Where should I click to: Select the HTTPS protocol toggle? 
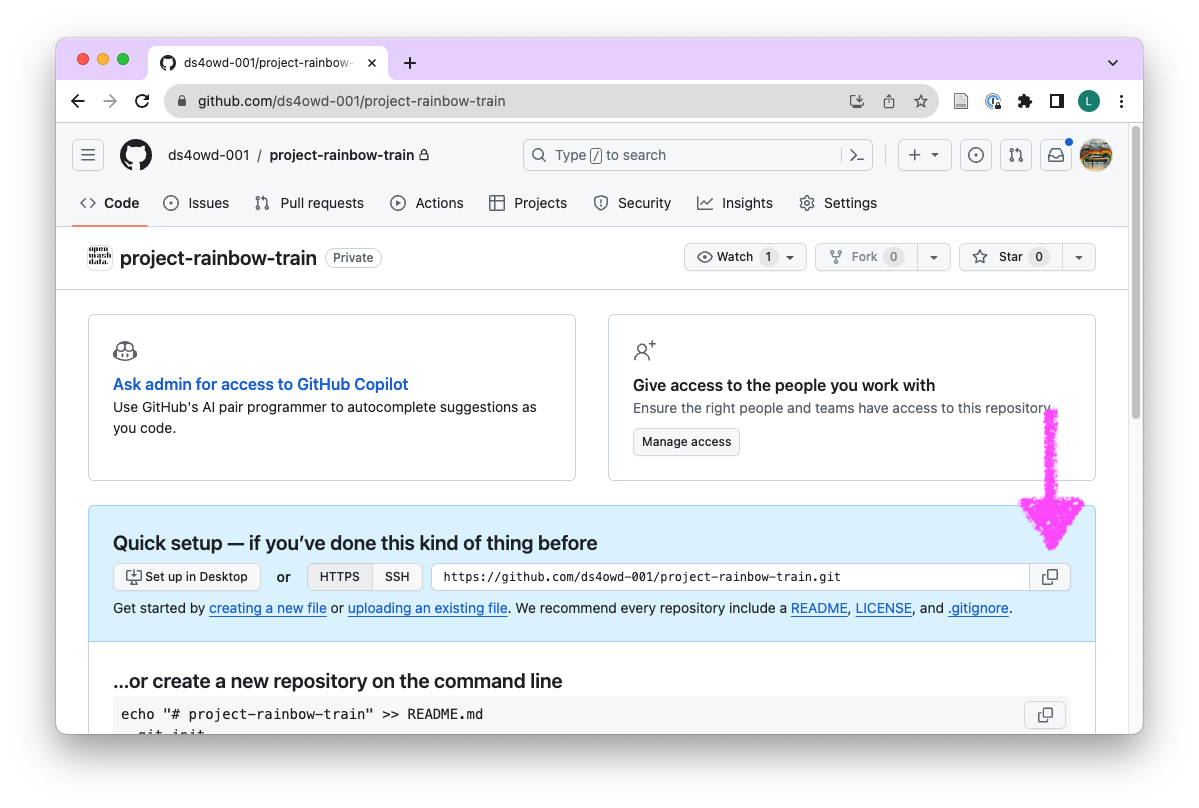pos(339,577)
